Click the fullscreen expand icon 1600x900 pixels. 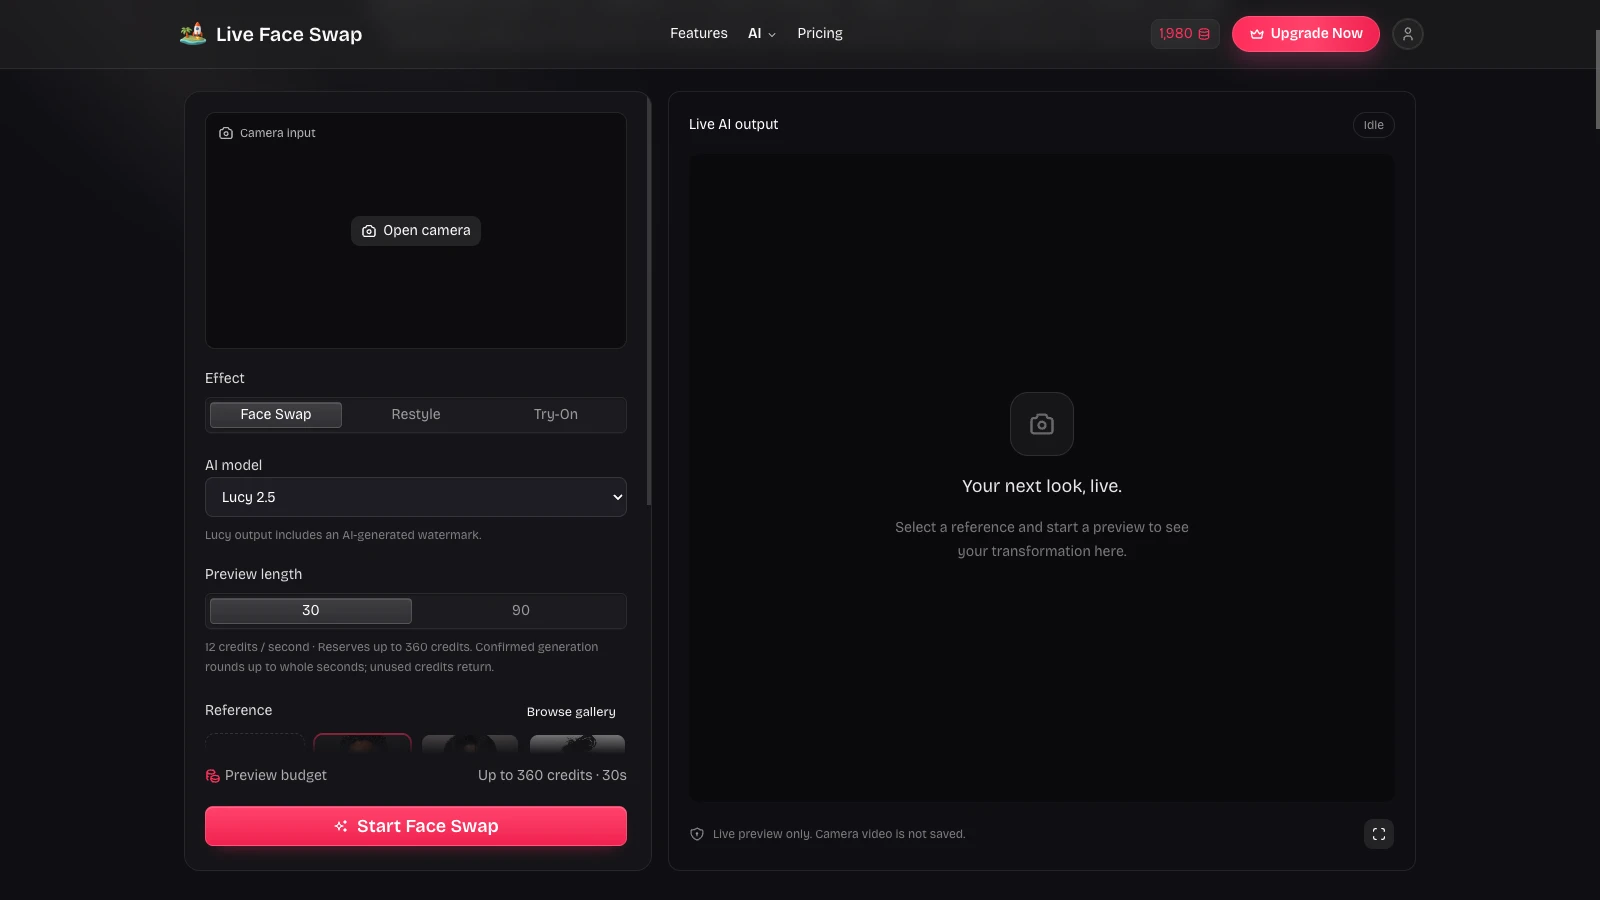[x=1379, y=834]
